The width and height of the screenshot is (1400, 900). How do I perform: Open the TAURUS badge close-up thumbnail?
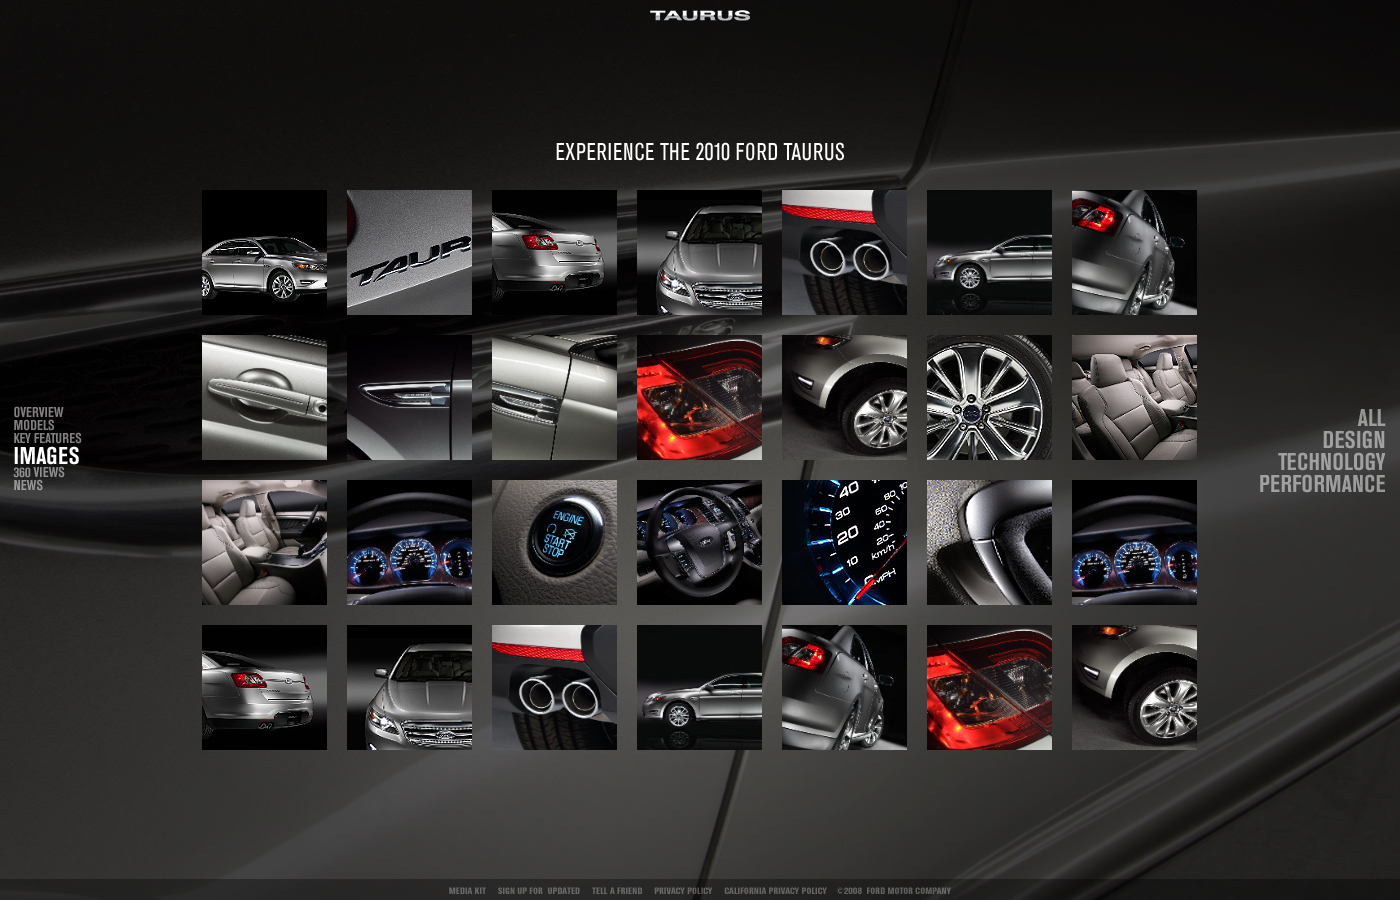409,252
